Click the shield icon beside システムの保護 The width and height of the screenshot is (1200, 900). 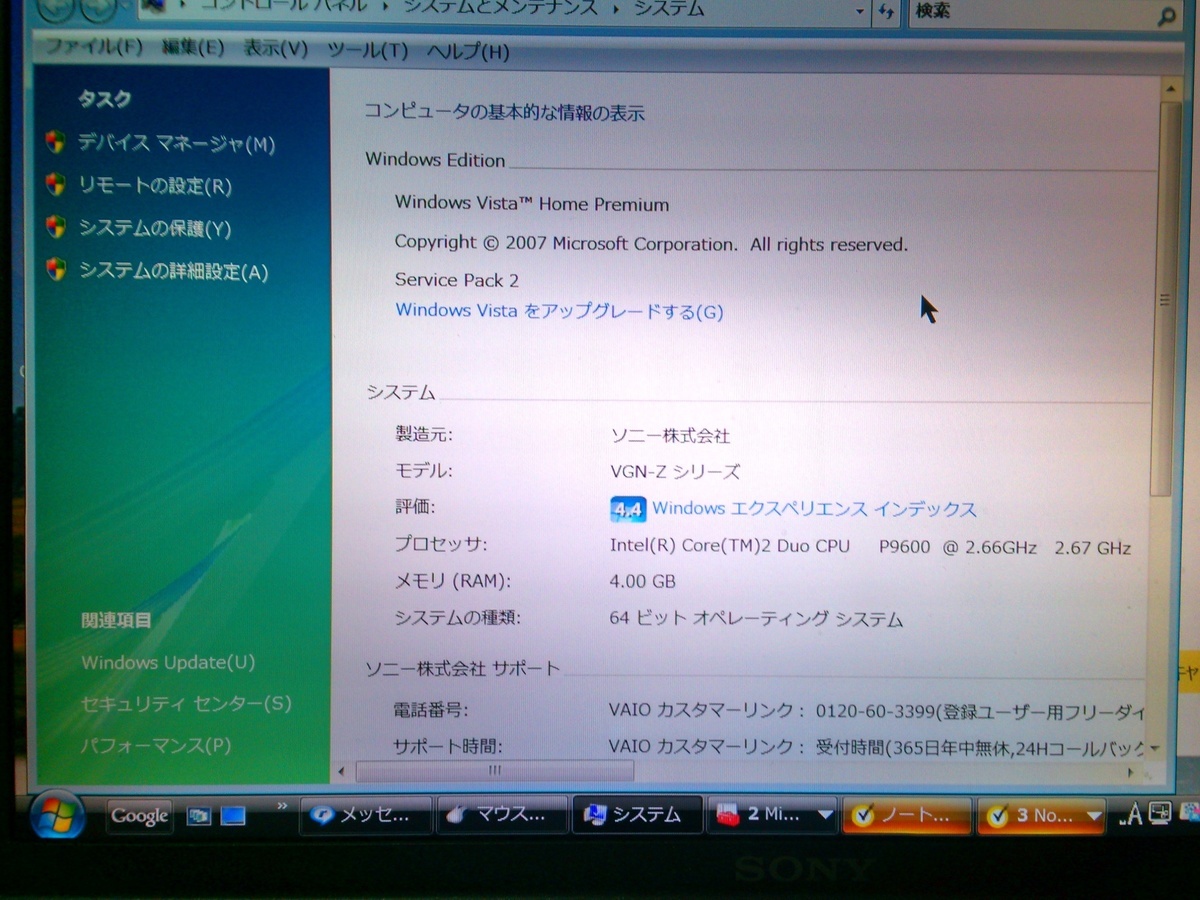[56, 226]
